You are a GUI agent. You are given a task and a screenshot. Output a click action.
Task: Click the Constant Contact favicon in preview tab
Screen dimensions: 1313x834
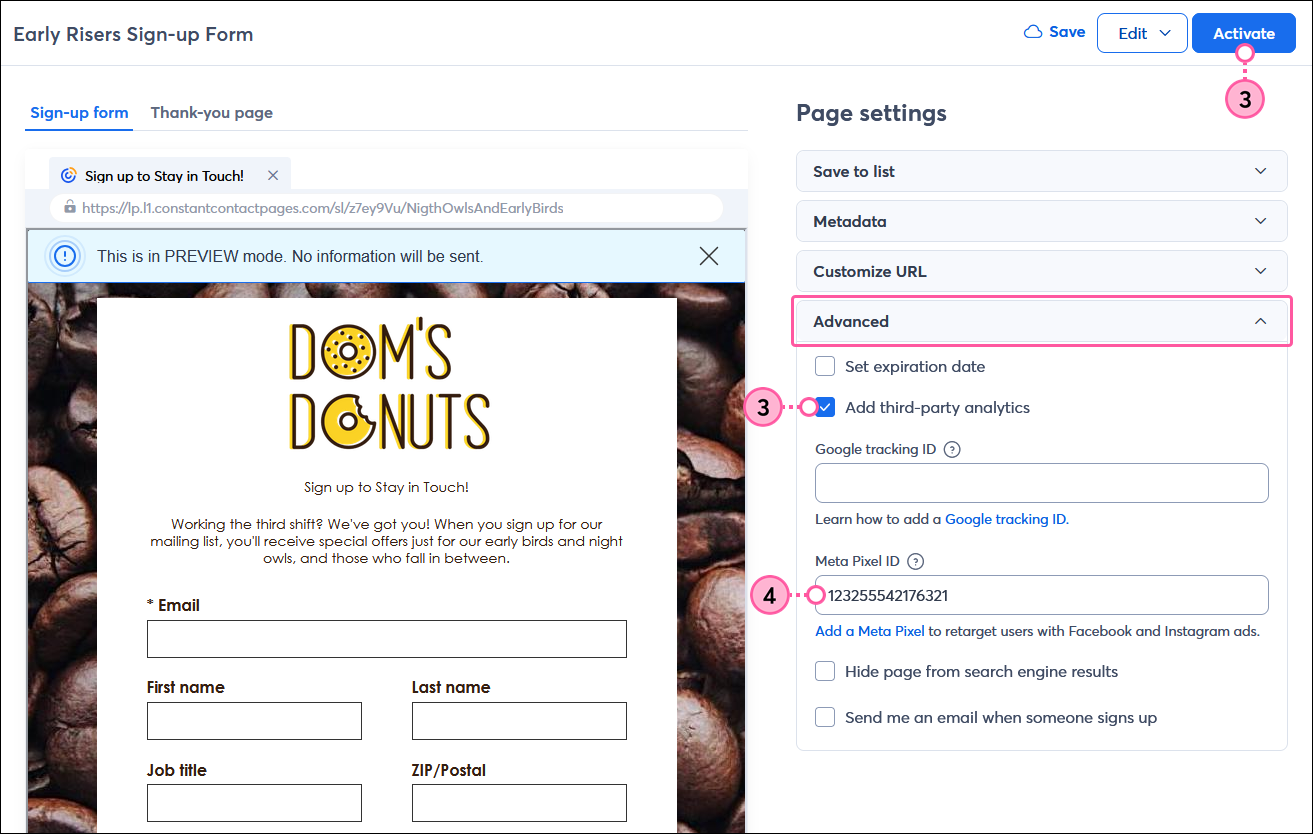tap(68, 175)
